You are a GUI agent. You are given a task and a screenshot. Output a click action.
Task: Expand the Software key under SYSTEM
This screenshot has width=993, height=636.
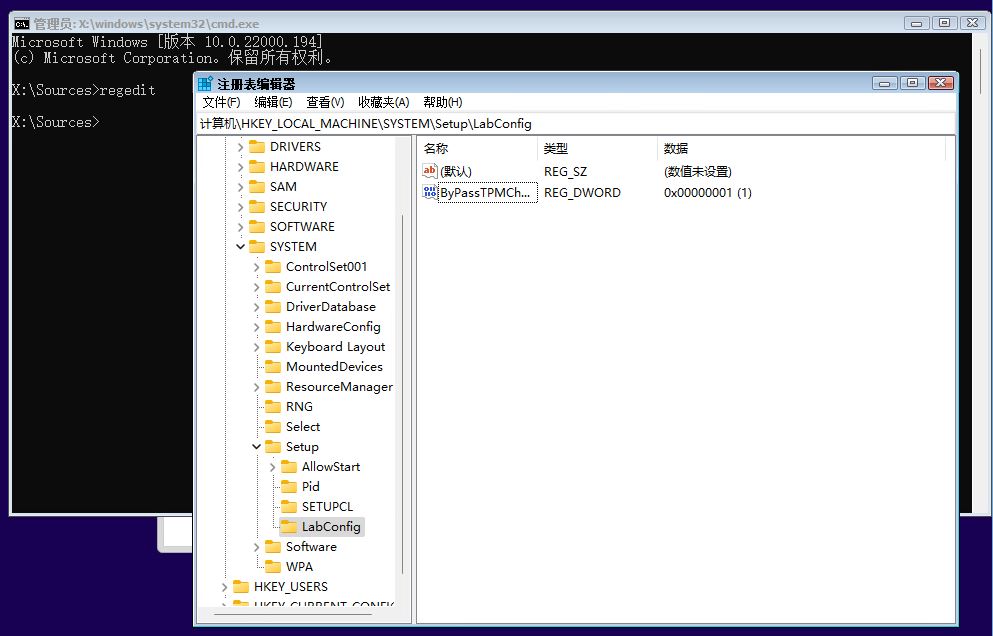point(256,547)
